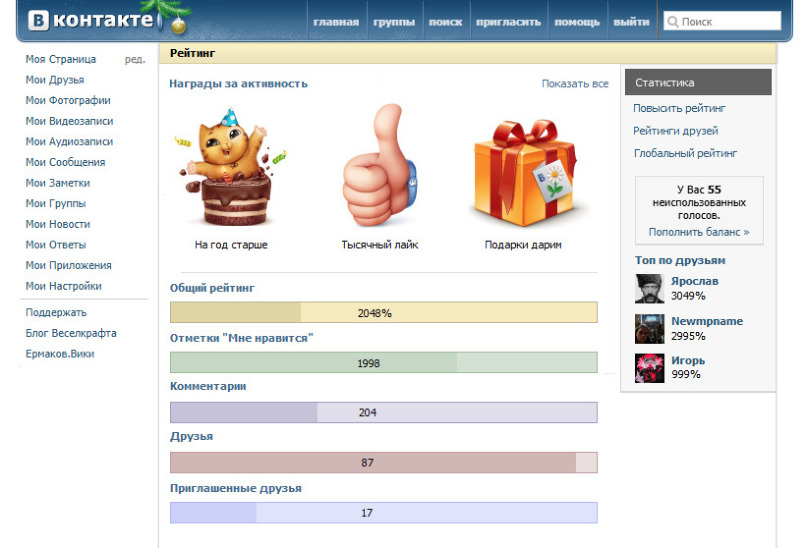Open Мои Фотографии

pyautogui.click(x=68, y=100)
